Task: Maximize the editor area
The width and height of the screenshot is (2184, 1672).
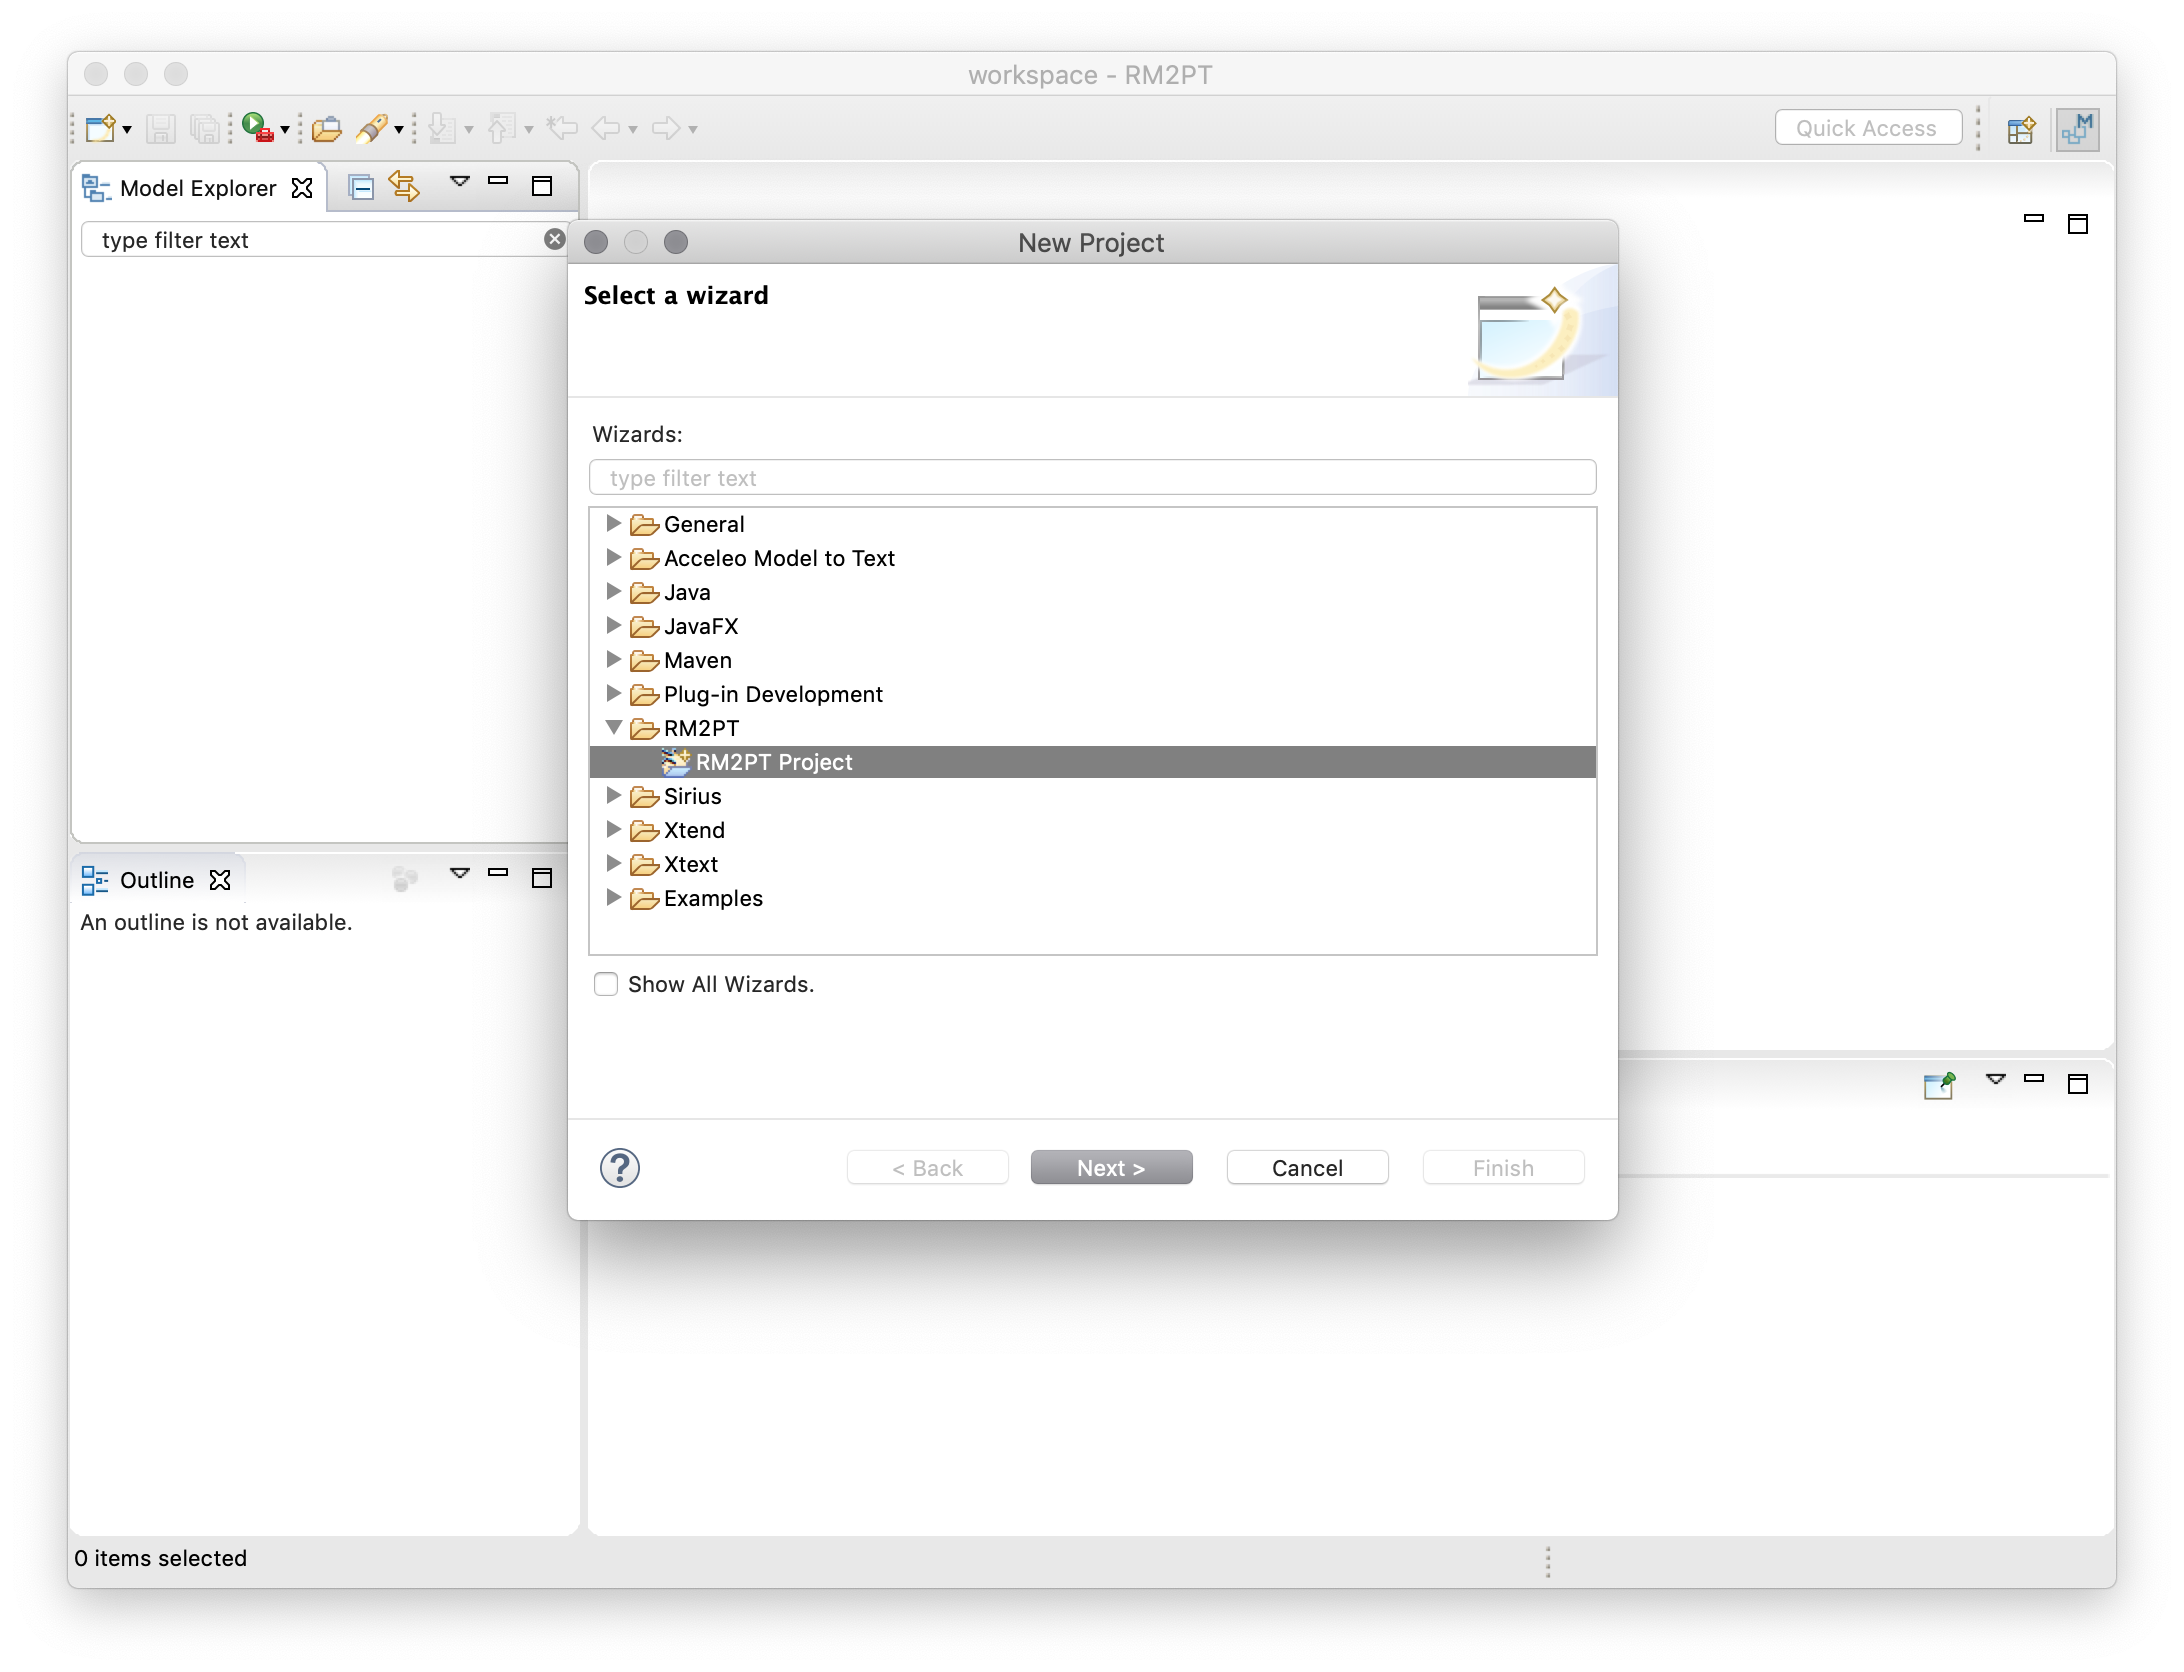Action: [x=2078, y=223]
